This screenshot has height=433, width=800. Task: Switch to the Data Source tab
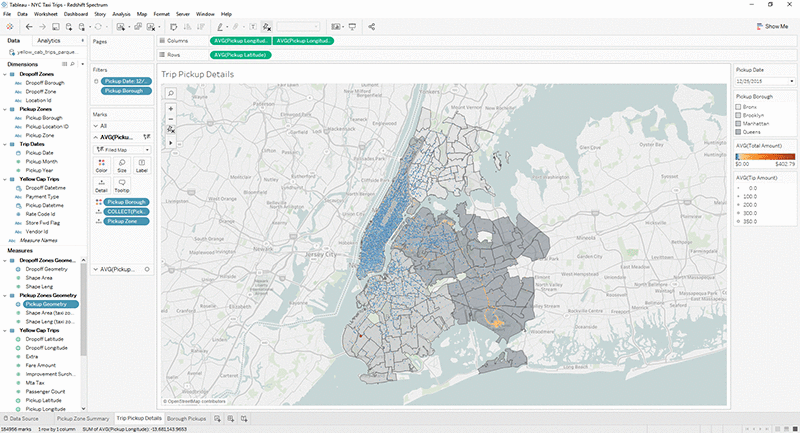[21, 419]
